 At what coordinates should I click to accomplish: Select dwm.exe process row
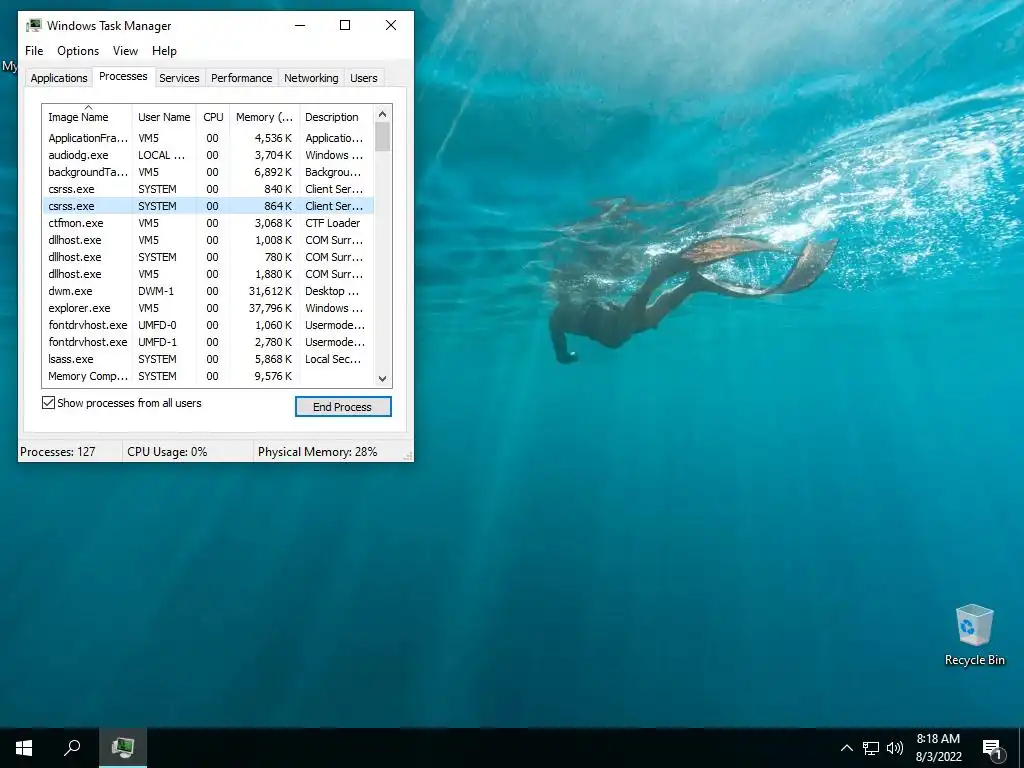pos(208,291)
